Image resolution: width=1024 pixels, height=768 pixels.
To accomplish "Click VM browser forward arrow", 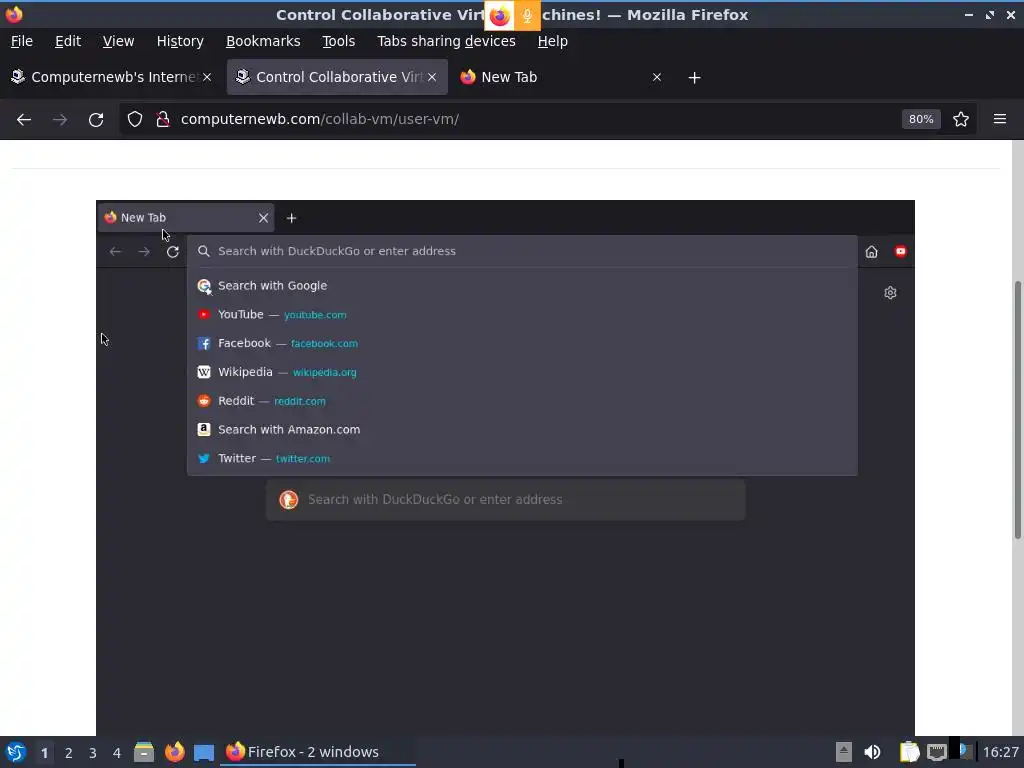I will (144, 251).
